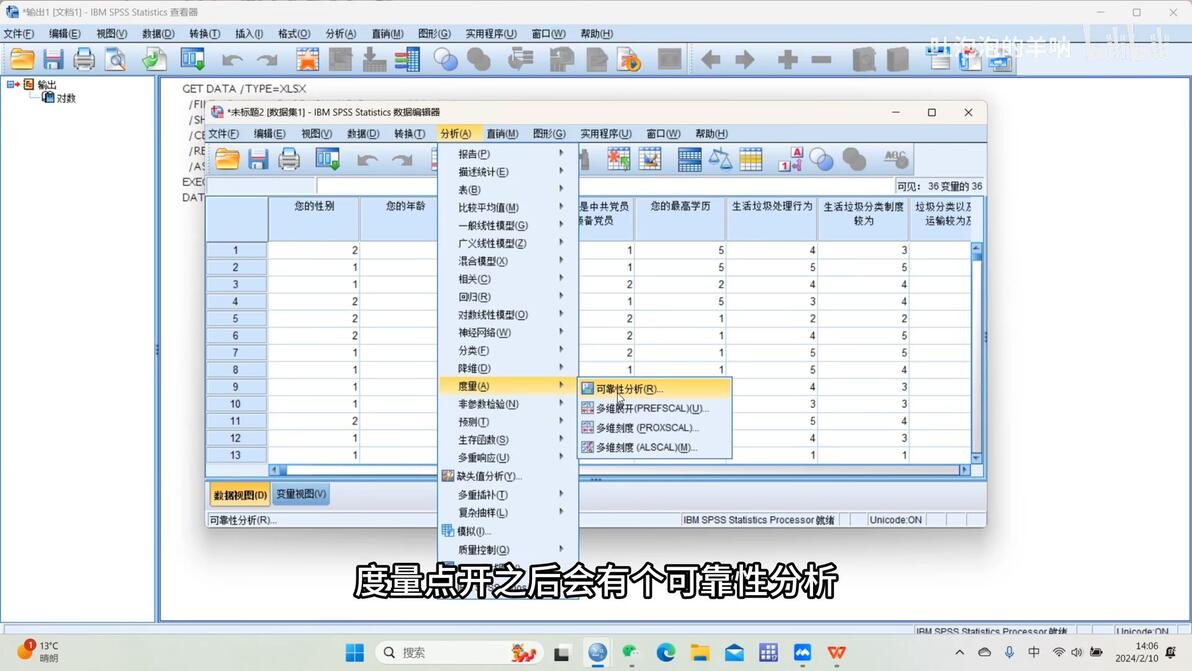Expand 比较平均值(M) submenu

tap(508, 207)
